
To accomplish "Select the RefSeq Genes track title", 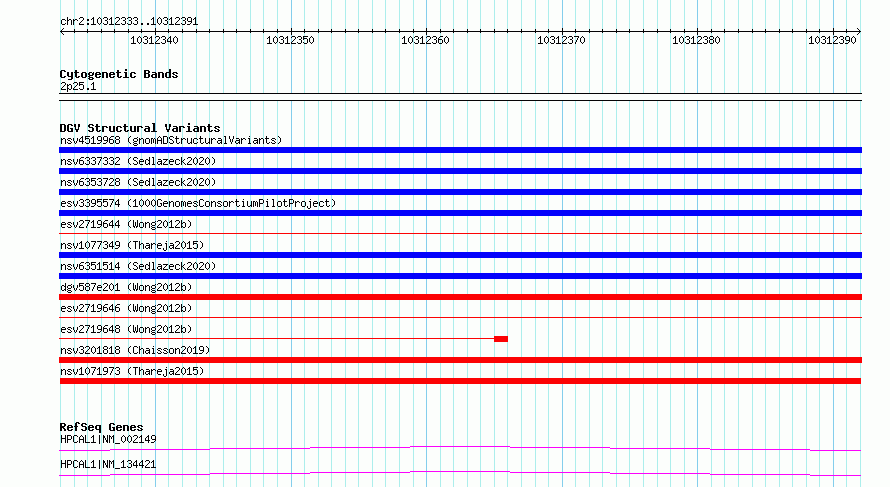I will (x=101, y=427).
